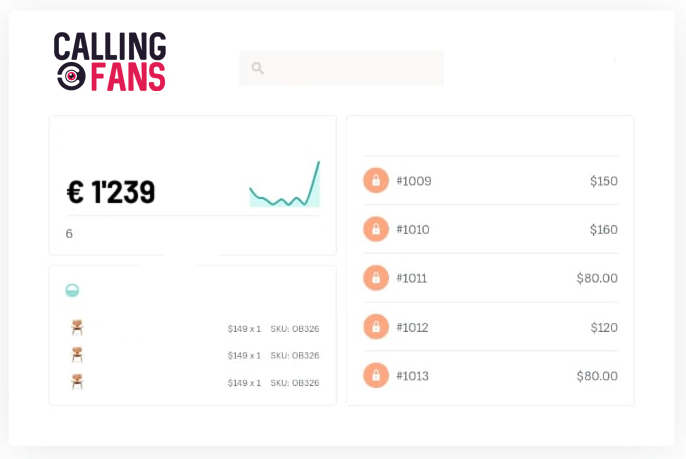
Task: Click the magnifying glass search icon
Action: coord(258,68)
